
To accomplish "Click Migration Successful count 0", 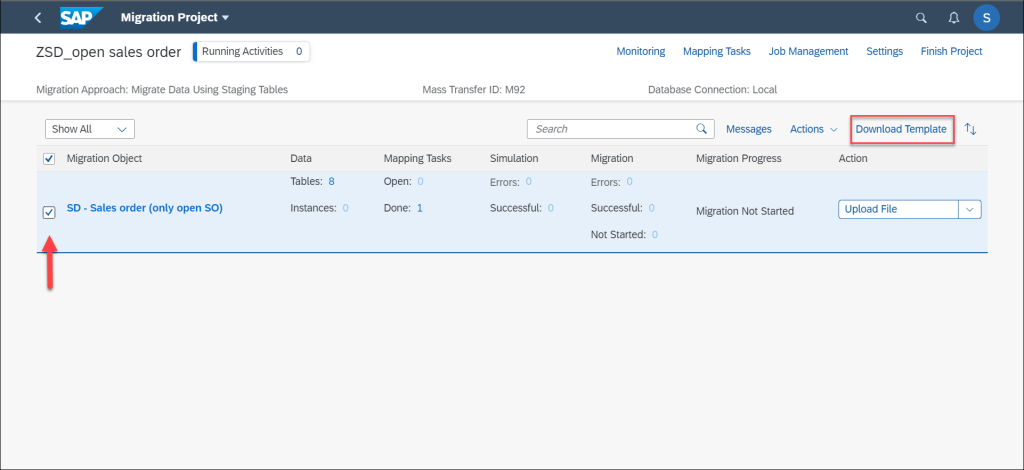I will [652, 208].
